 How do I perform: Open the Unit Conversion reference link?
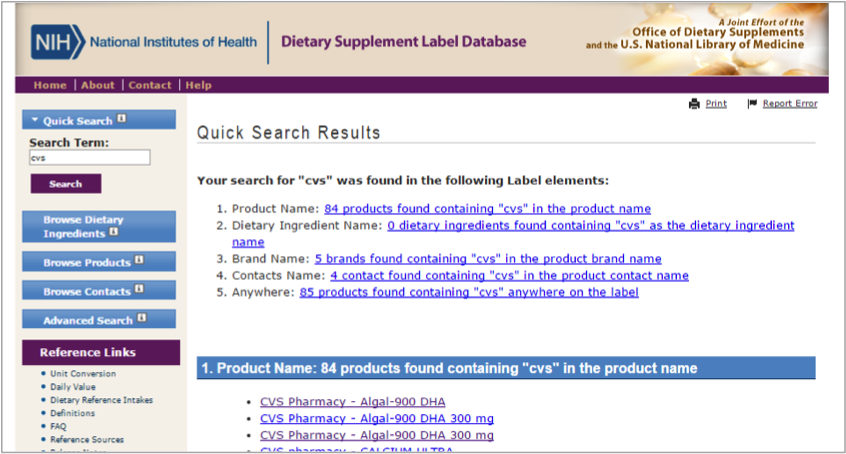[x=83, y=374]
